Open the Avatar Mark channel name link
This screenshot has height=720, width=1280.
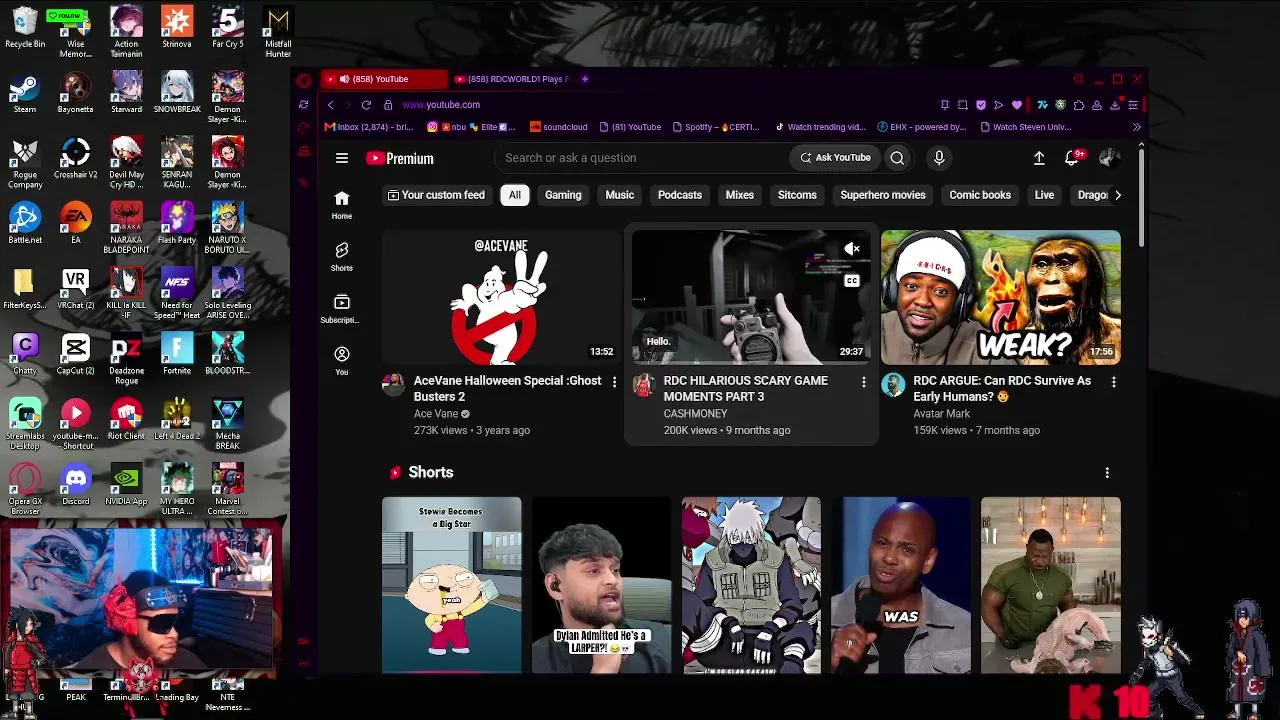pos(942,413)
